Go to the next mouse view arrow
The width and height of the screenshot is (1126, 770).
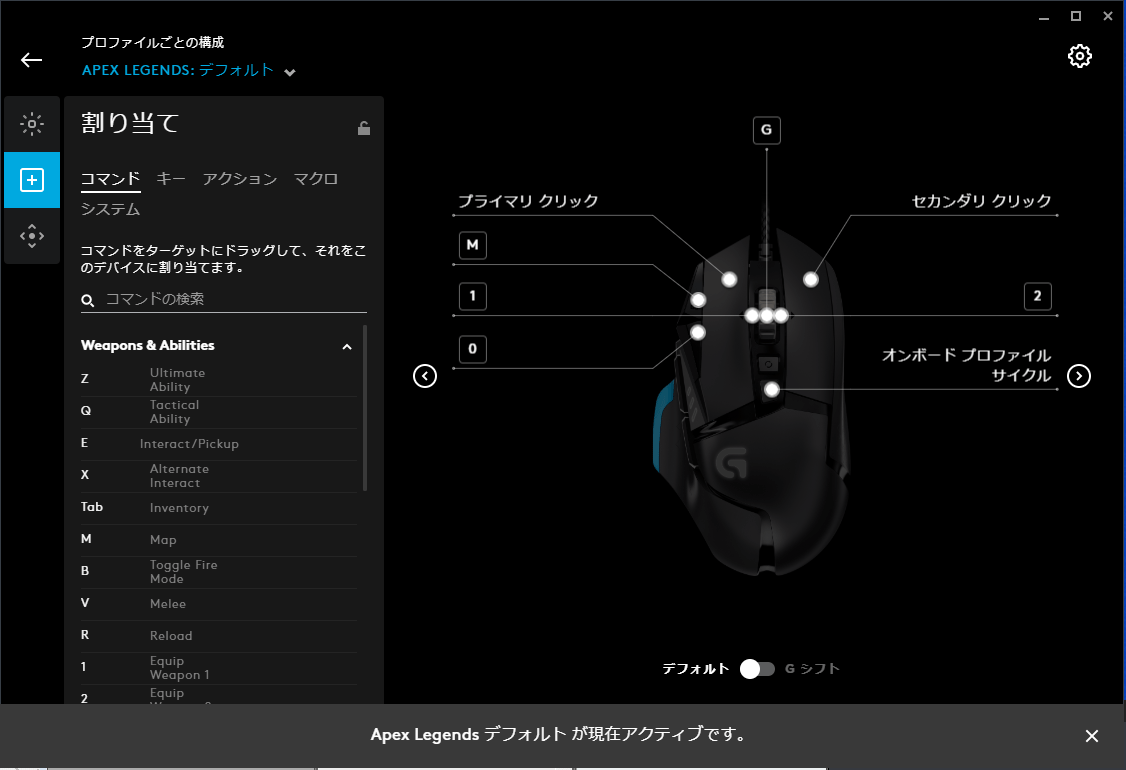click(x=1079, y=376)
